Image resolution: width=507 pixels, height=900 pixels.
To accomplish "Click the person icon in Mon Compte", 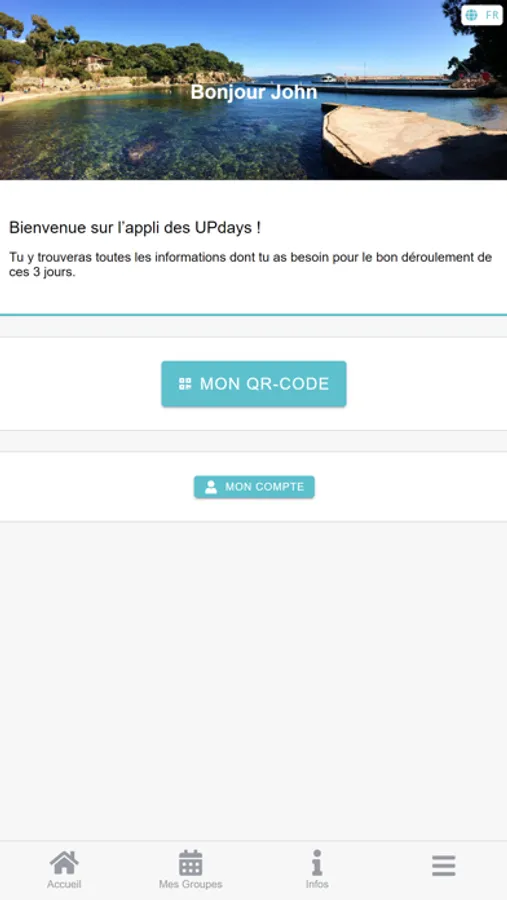I will 211,487.
